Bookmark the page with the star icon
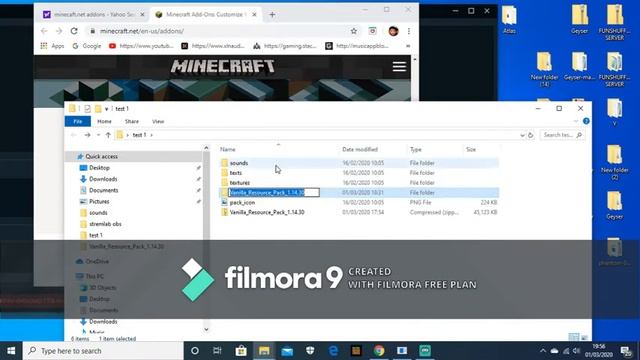Viewport: 640px width, 360px height. tap(354, 31)
